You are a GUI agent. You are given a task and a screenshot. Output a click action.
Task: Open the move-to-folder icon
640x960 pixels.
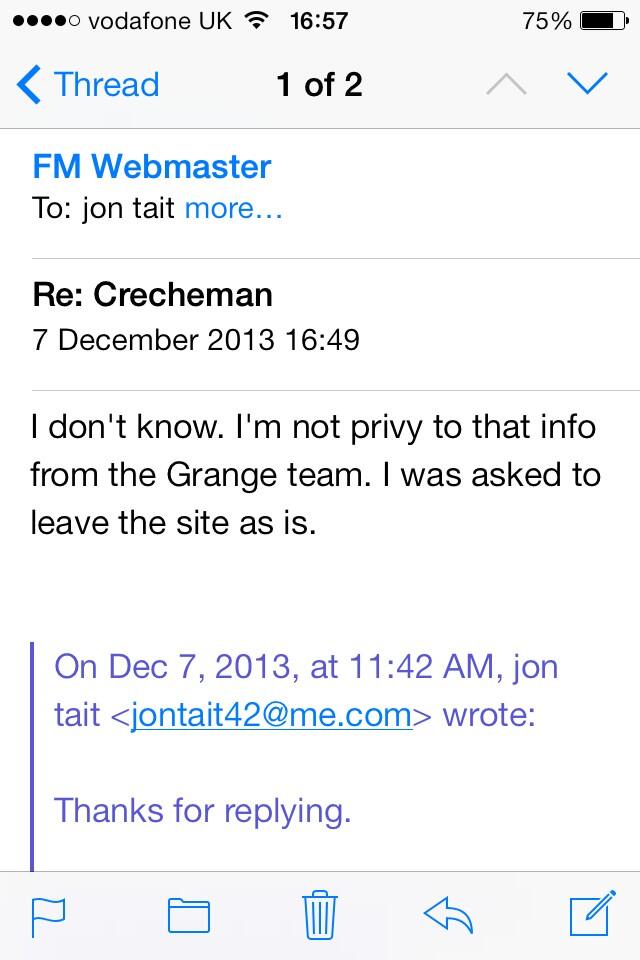pos(188,914)
